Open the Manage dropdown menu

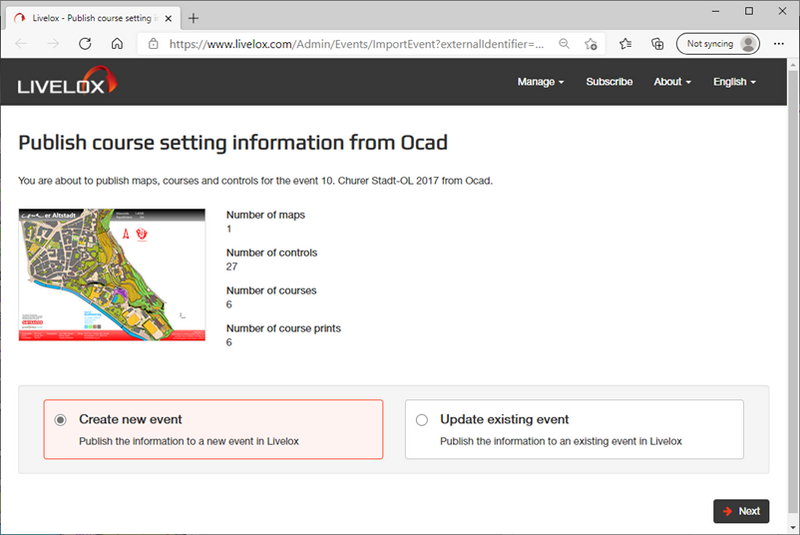[x=540, y=82]
